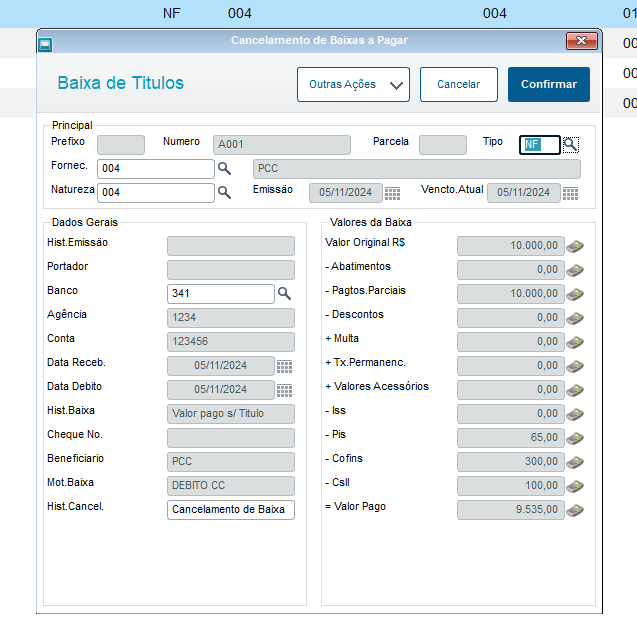Open calculator icon for Valores Acessórios
637x633 pixels.
point(575,390)
